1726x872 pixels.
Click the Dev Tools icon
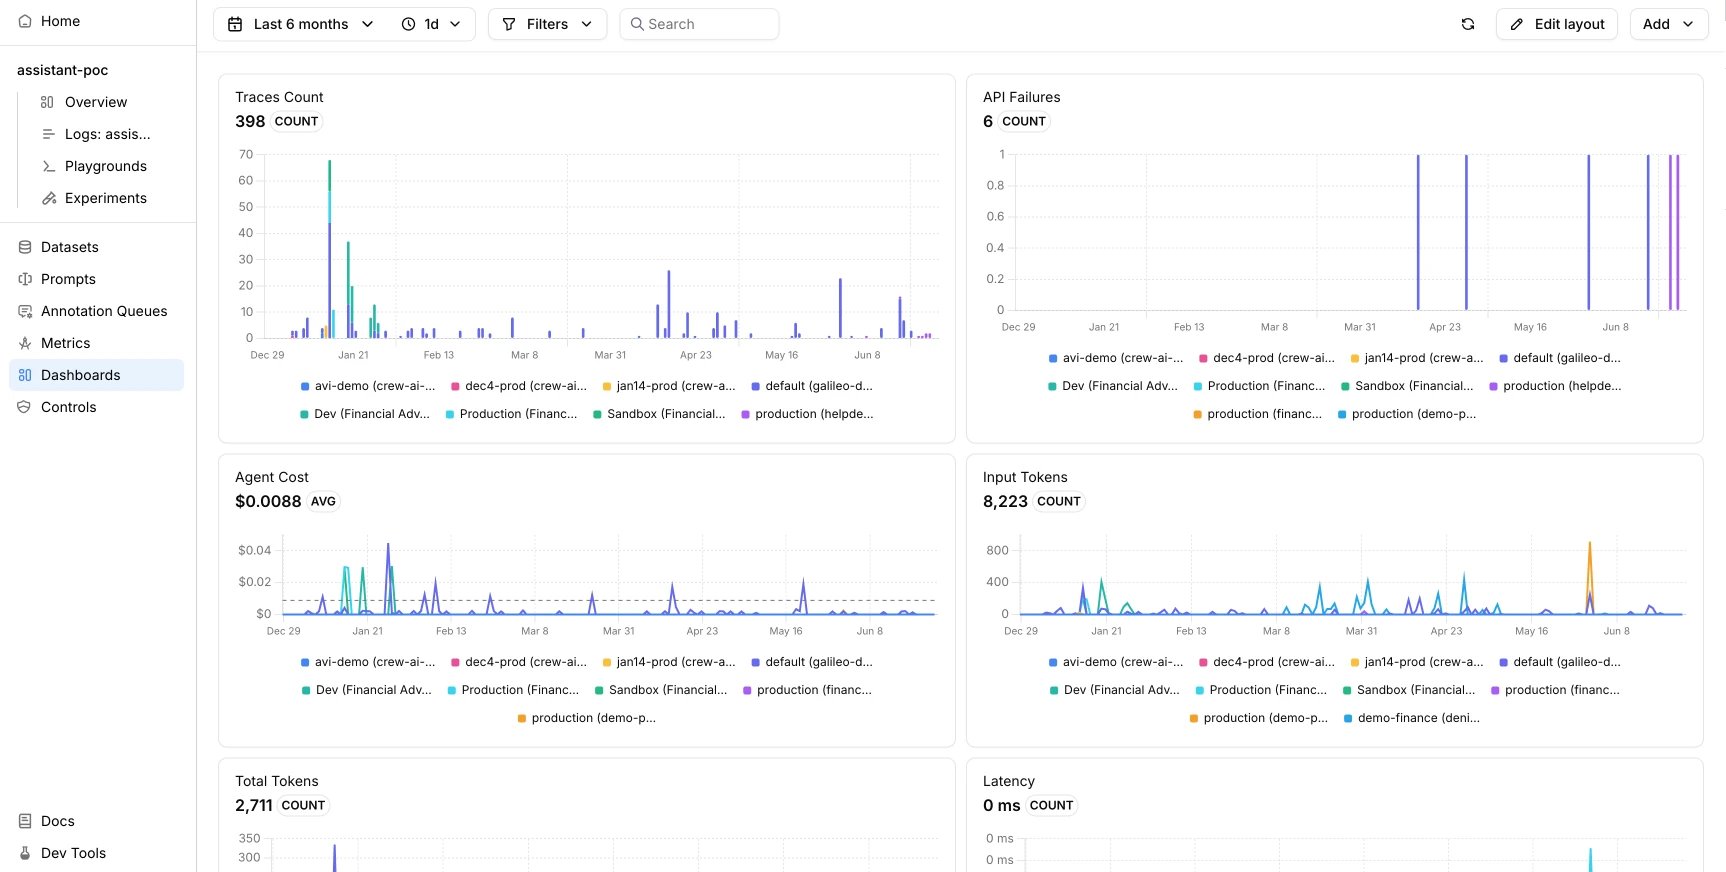point(25,853)
